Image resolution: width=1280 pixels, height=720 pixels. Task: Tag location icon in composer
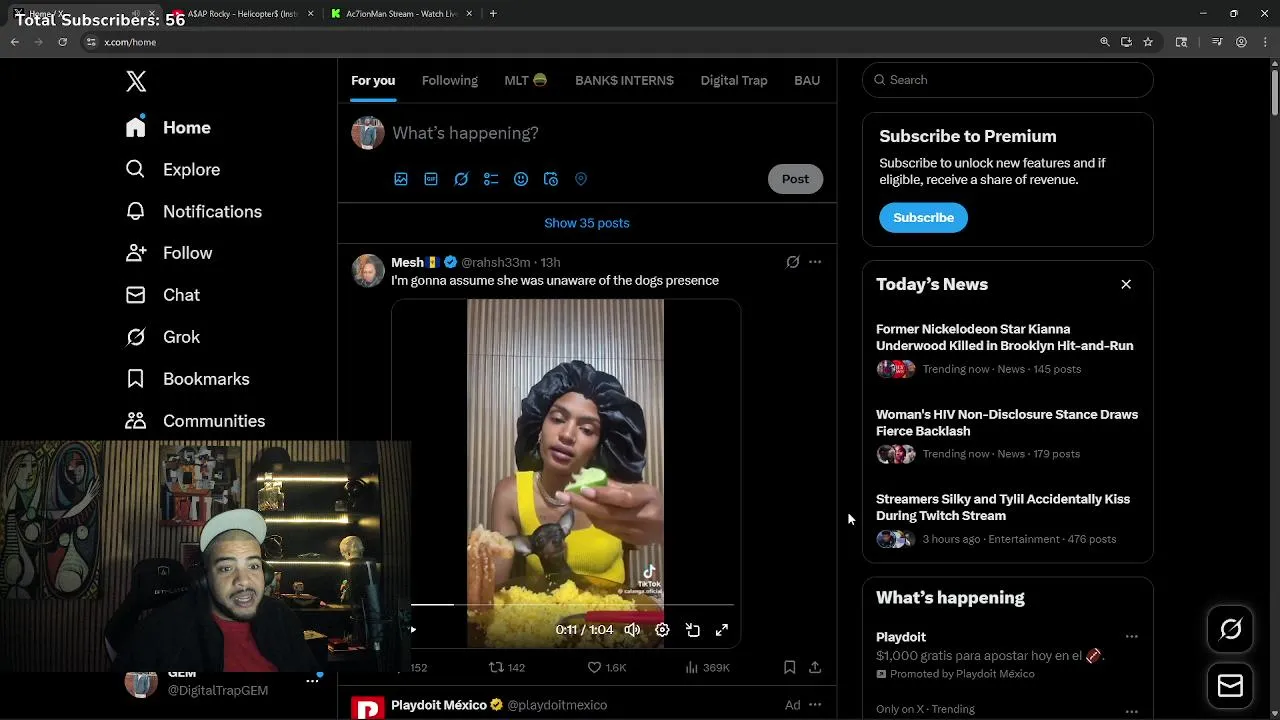click(581, 179)
